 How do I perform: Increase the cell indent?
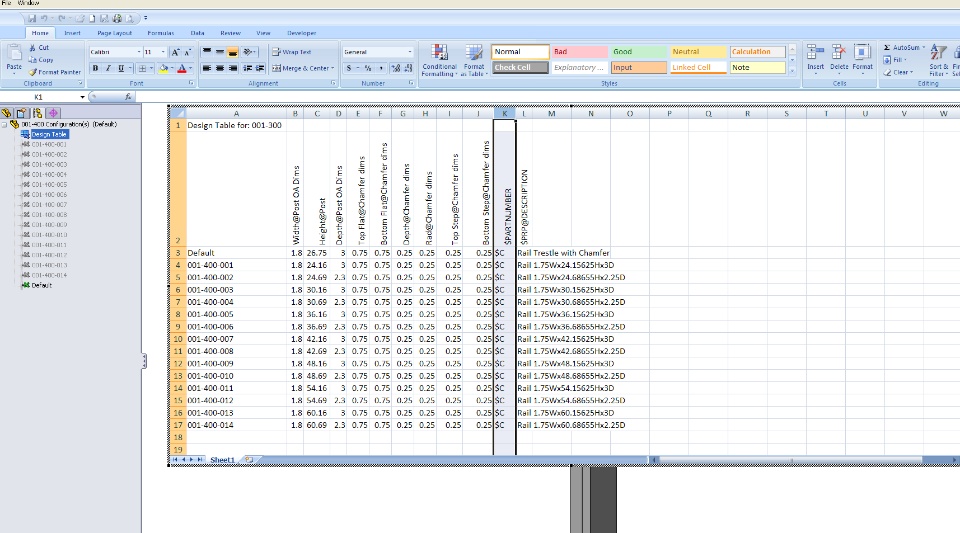click(x=260, y=69)
